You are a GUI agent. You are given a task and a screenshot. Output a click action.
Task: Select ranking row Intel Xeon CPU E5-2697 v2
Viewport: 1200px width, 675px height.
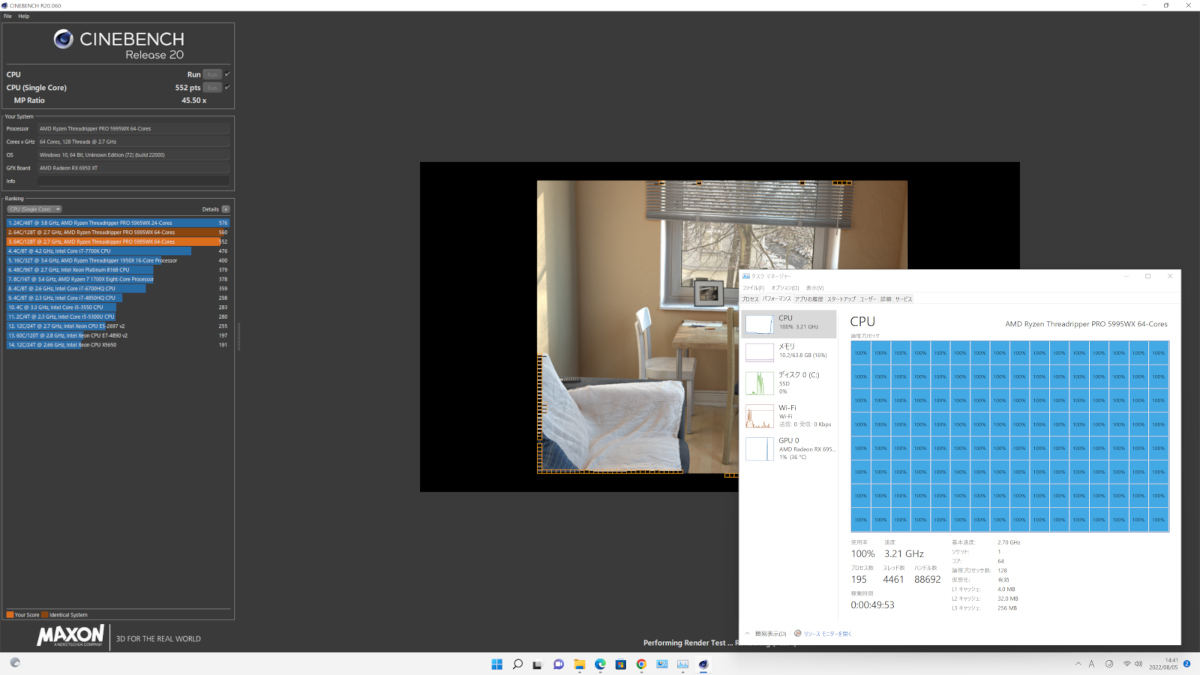pos(118,326)
